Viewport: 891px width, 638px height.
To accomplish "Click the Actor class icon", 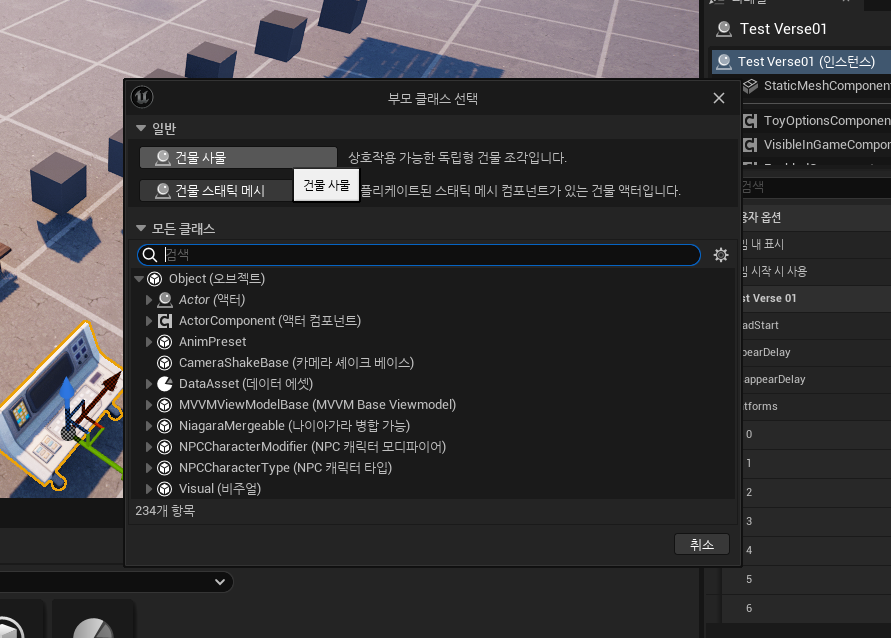I will pos(165,299).
